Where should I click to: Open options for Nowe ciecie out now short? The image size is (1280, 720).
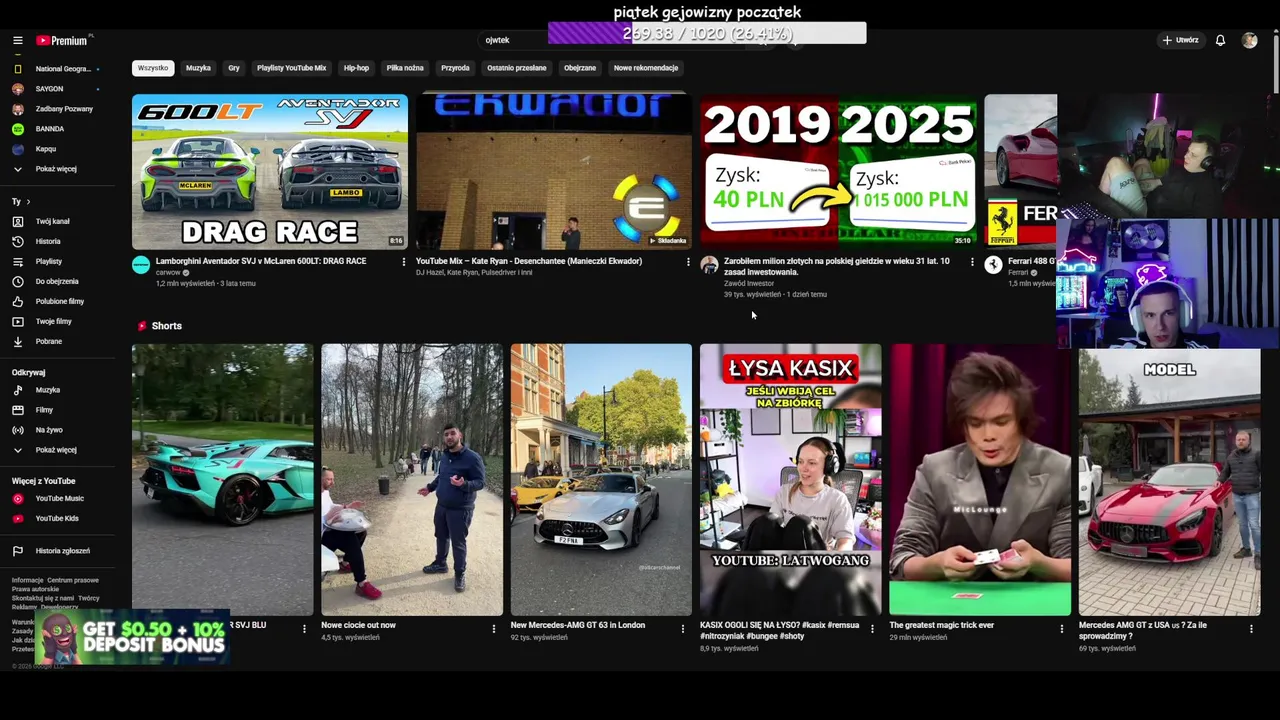(494, 629)
